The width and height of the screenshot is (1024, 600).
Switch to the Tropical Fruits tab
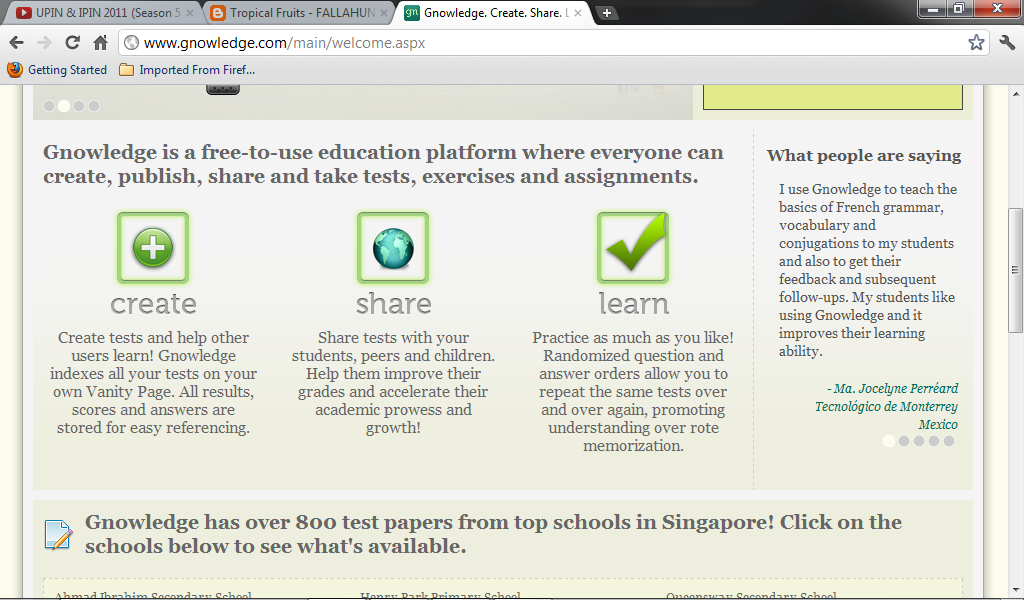(300, 12)
